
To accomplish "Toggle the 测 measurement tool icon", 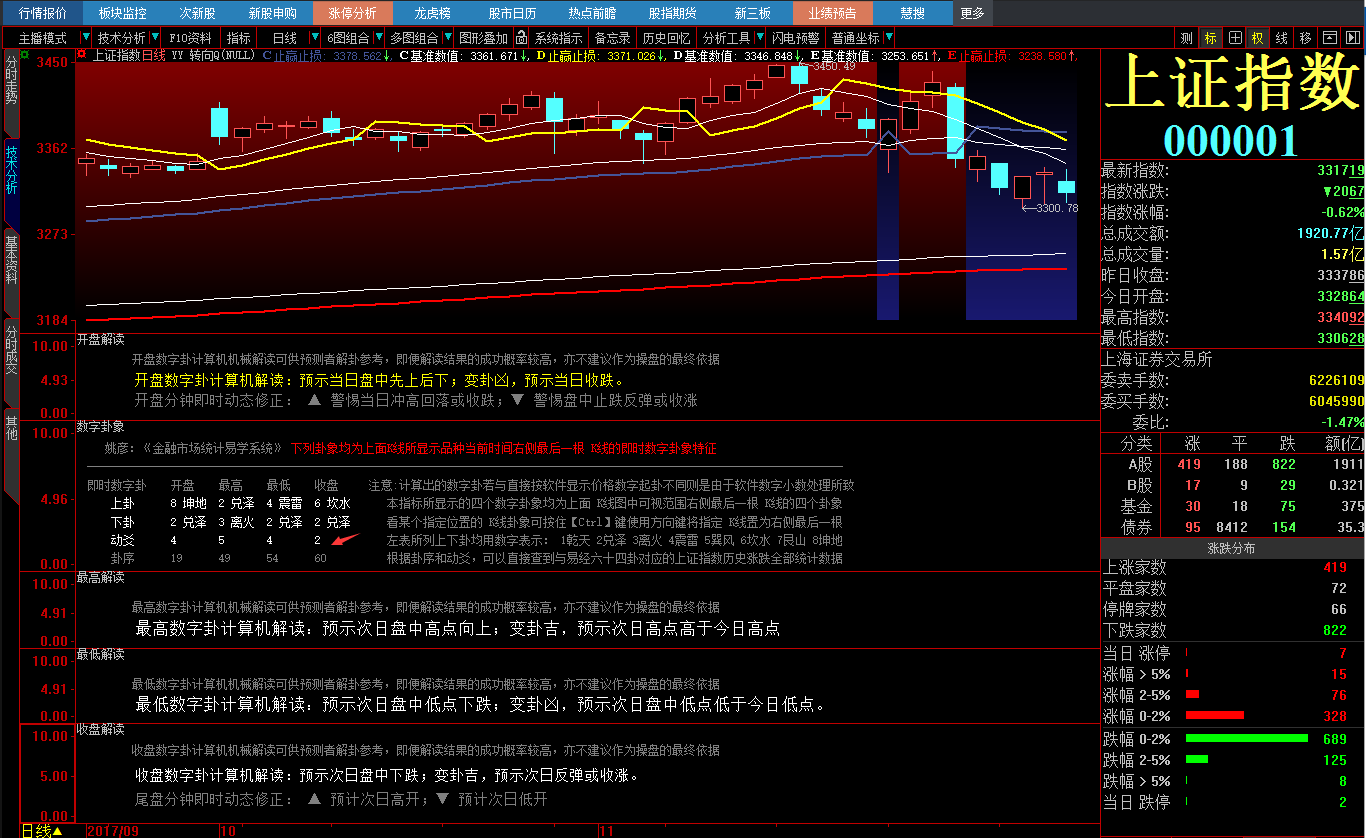I will tap(1186, 38).
